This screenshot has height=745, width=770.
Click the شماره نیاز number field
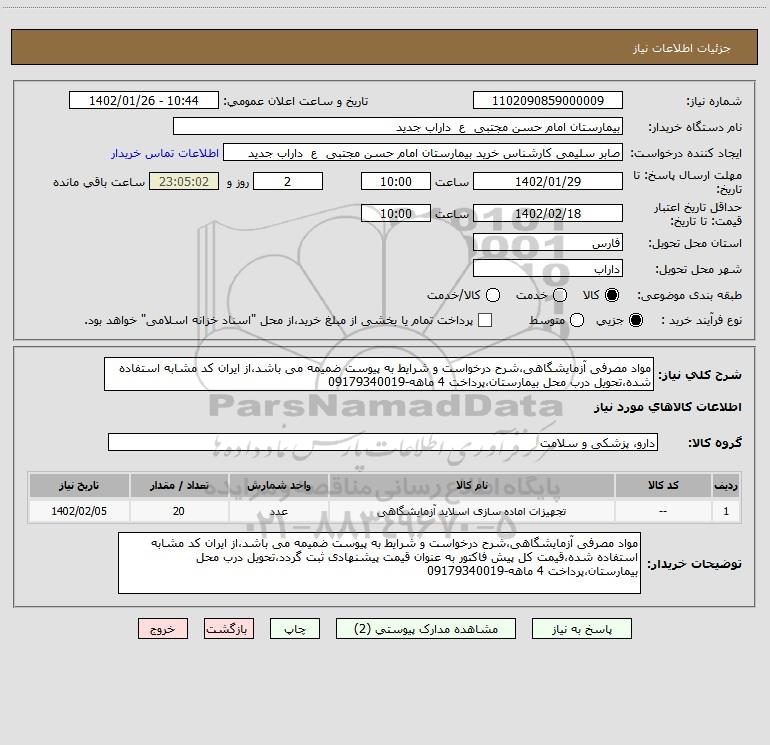pyautogui.click(x=548, y=100)
